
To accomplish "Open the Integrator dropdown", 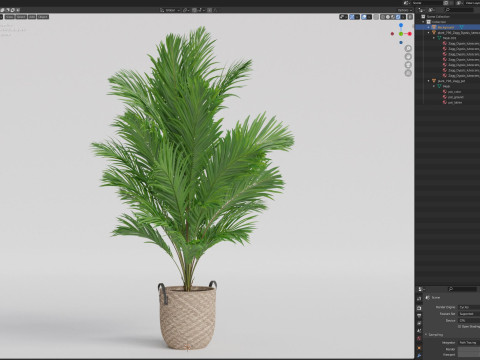I will tap(469, 343).
